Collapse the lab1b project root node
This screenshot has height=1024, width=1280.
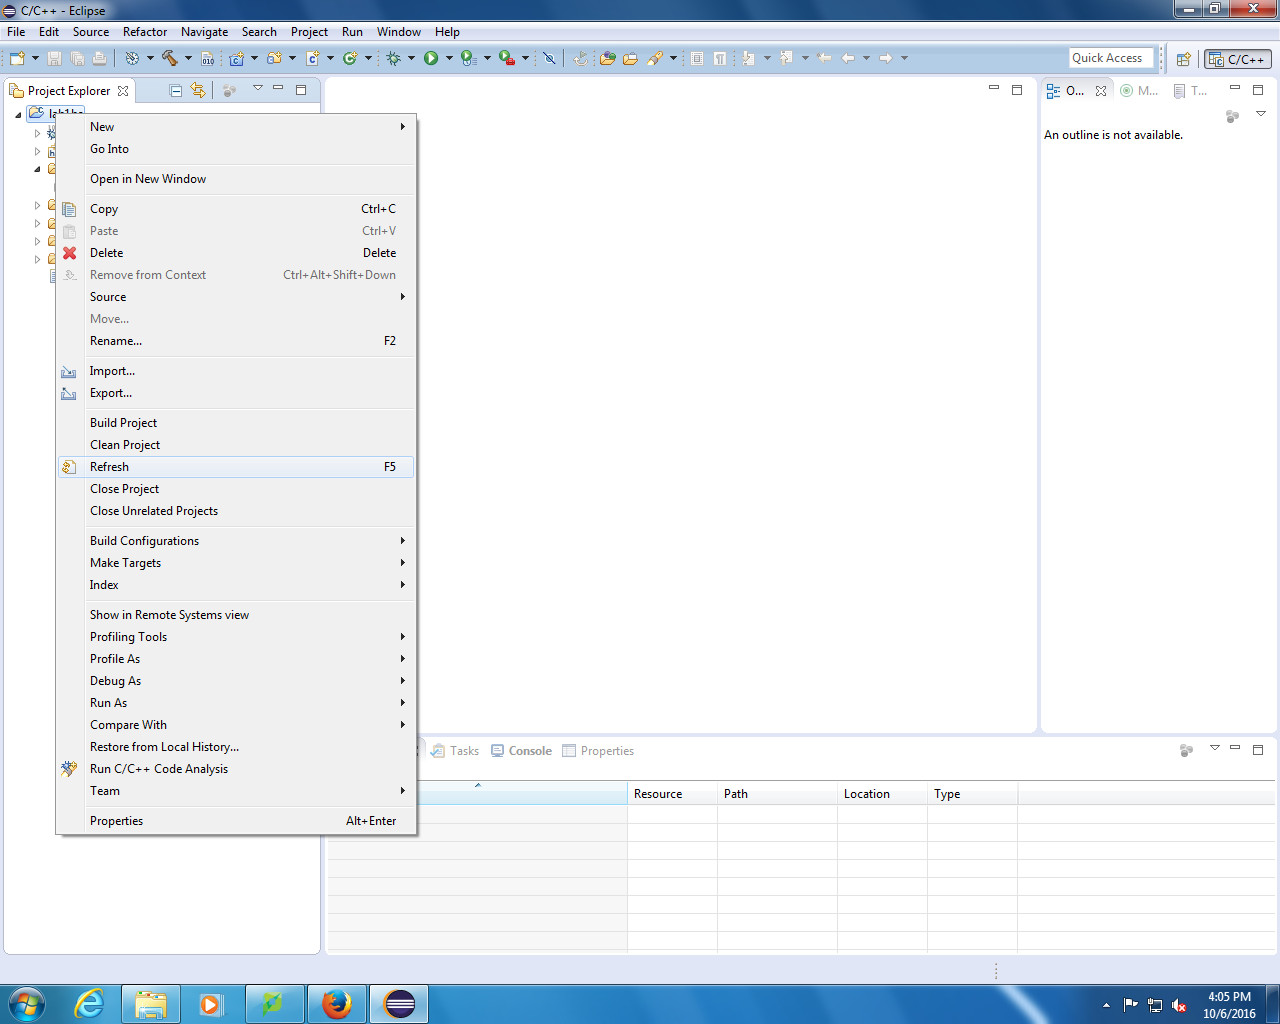point(18,115)
